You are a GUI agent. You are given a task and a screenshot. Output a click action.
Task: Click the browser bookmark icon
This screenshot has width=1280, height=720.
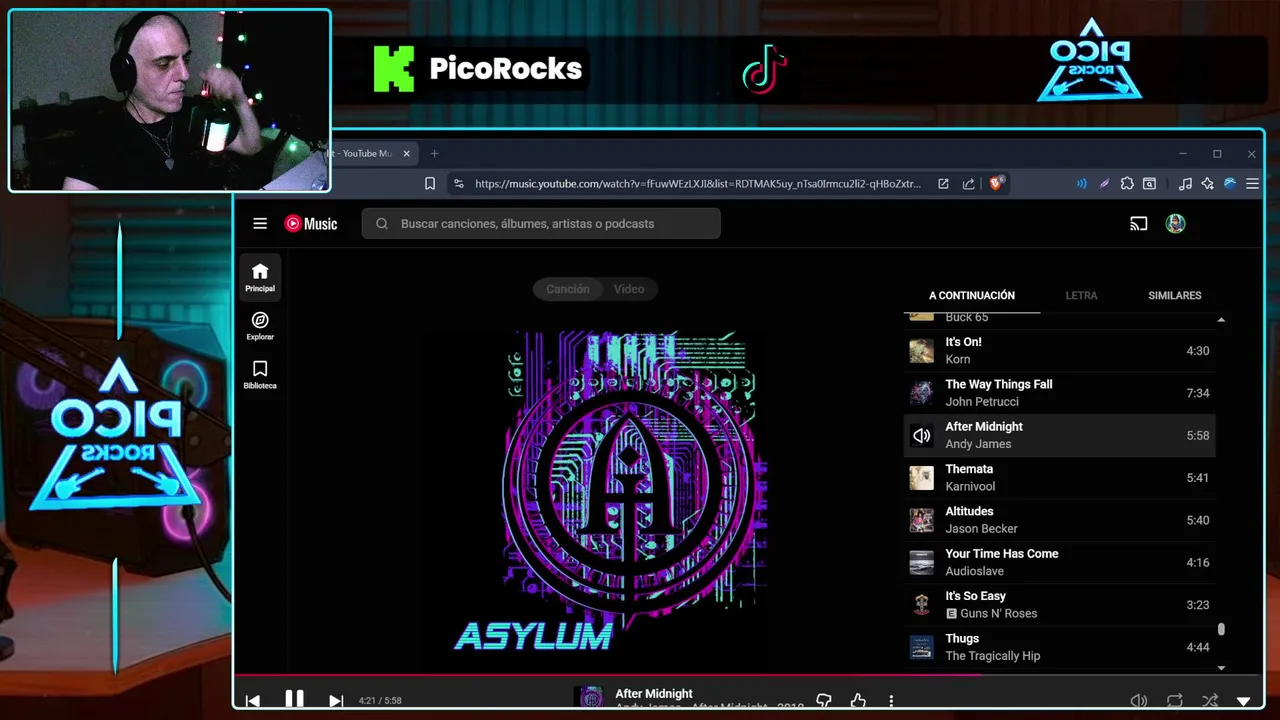430,184
